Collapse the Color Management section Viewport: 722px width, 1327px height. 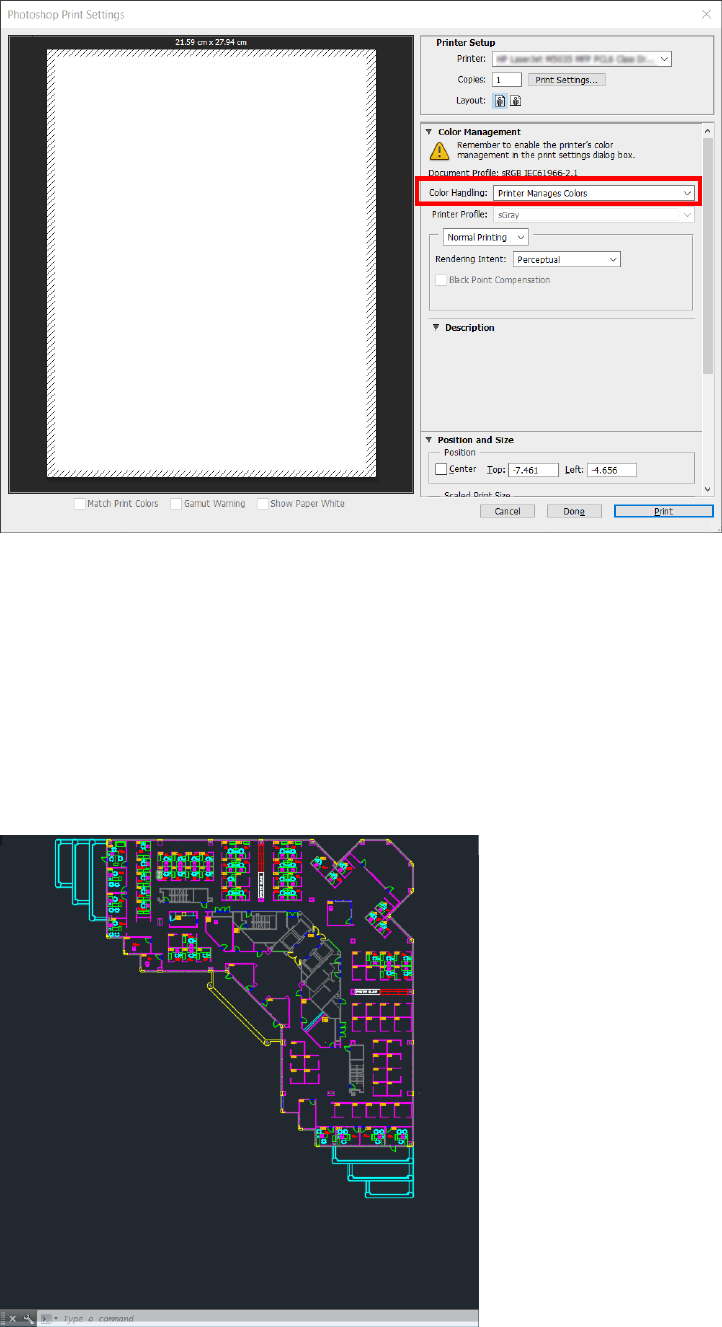(430, 132)
